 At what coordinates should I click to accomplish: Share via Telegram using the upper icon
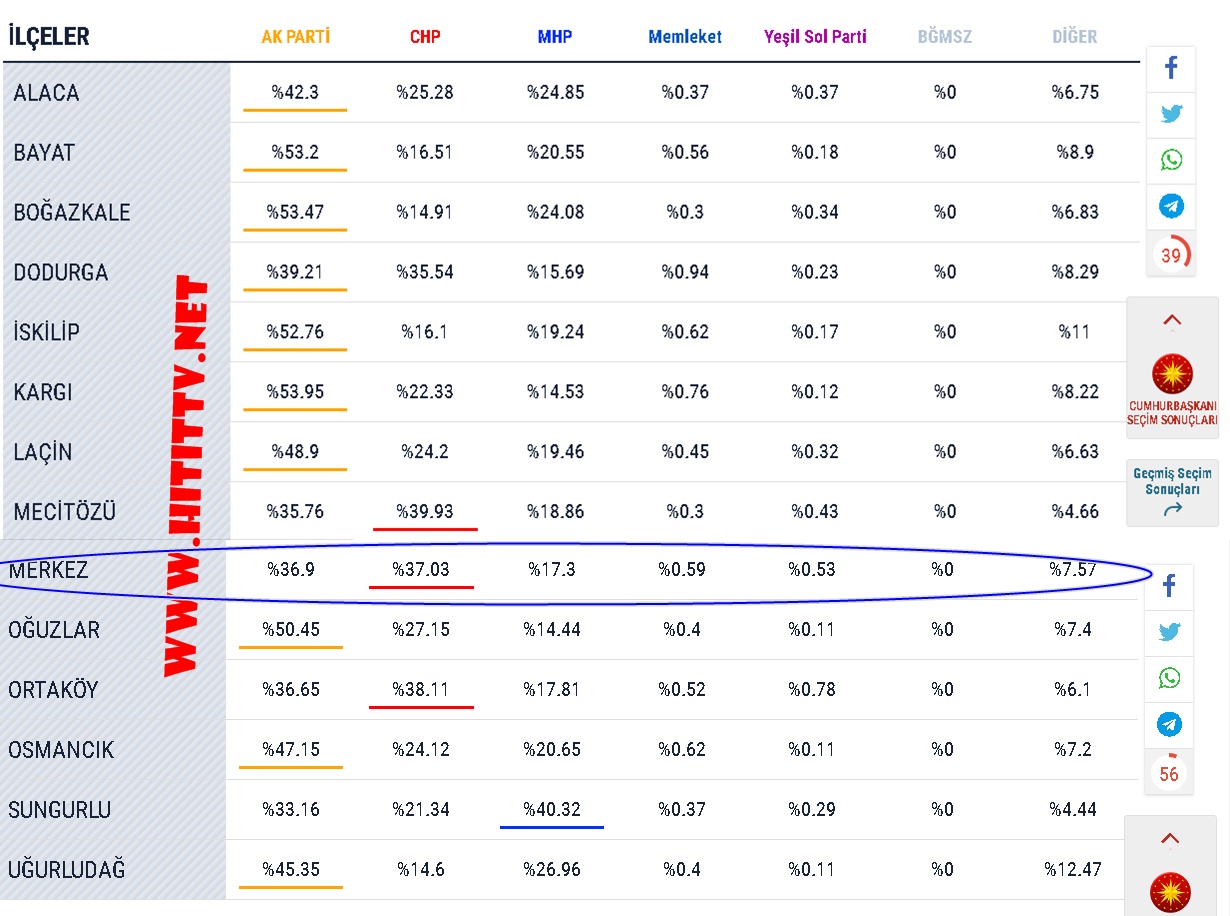[1171, 206]
